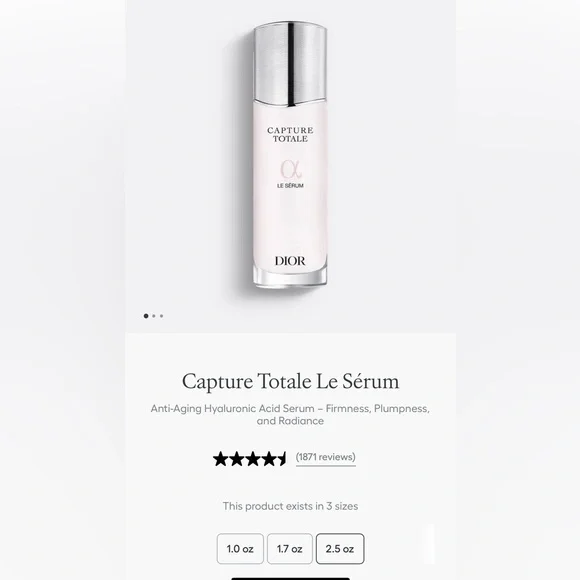The height and width of the screenshot is (580, 580).
Task: Jump to the third carousel dot
Action: point(162,316)
